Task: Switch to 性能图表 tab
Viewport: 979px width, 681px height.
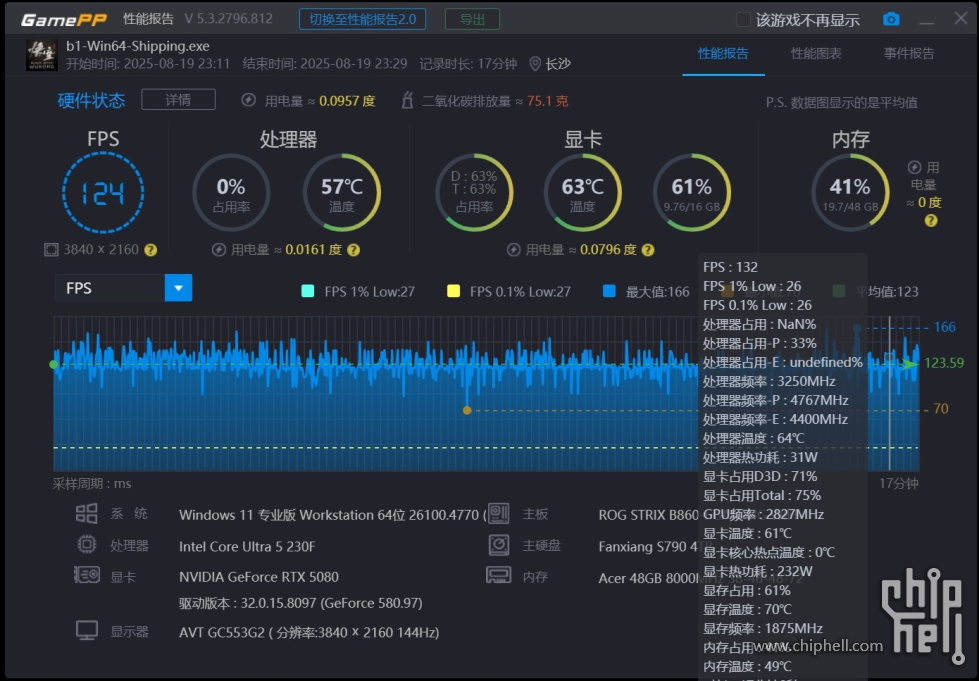Action: [816, 54]
